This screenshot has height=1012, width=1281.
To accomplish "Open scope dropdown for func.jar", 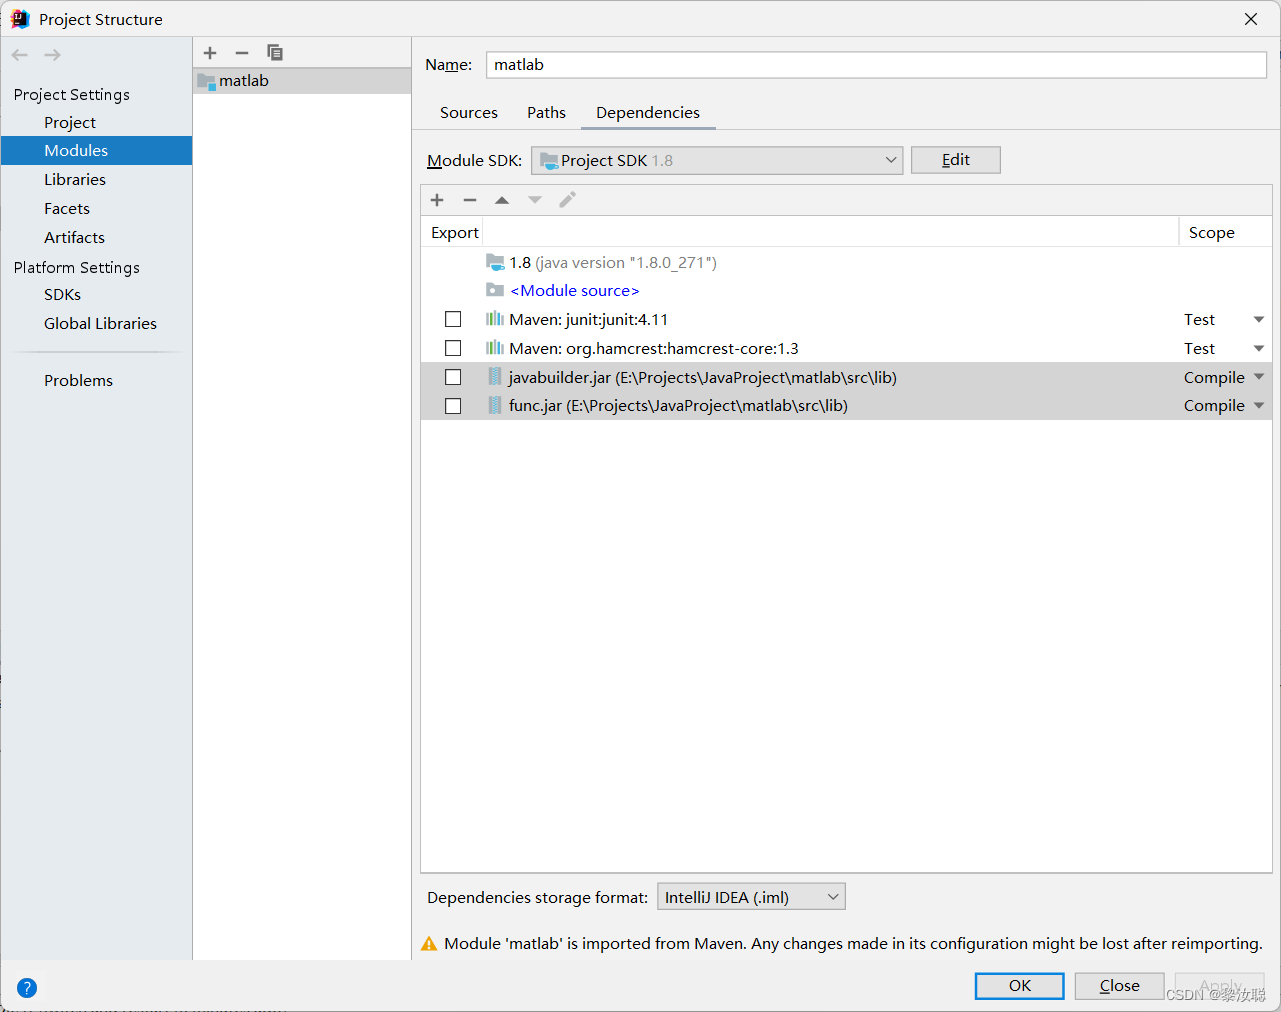I will [1259, 406].
